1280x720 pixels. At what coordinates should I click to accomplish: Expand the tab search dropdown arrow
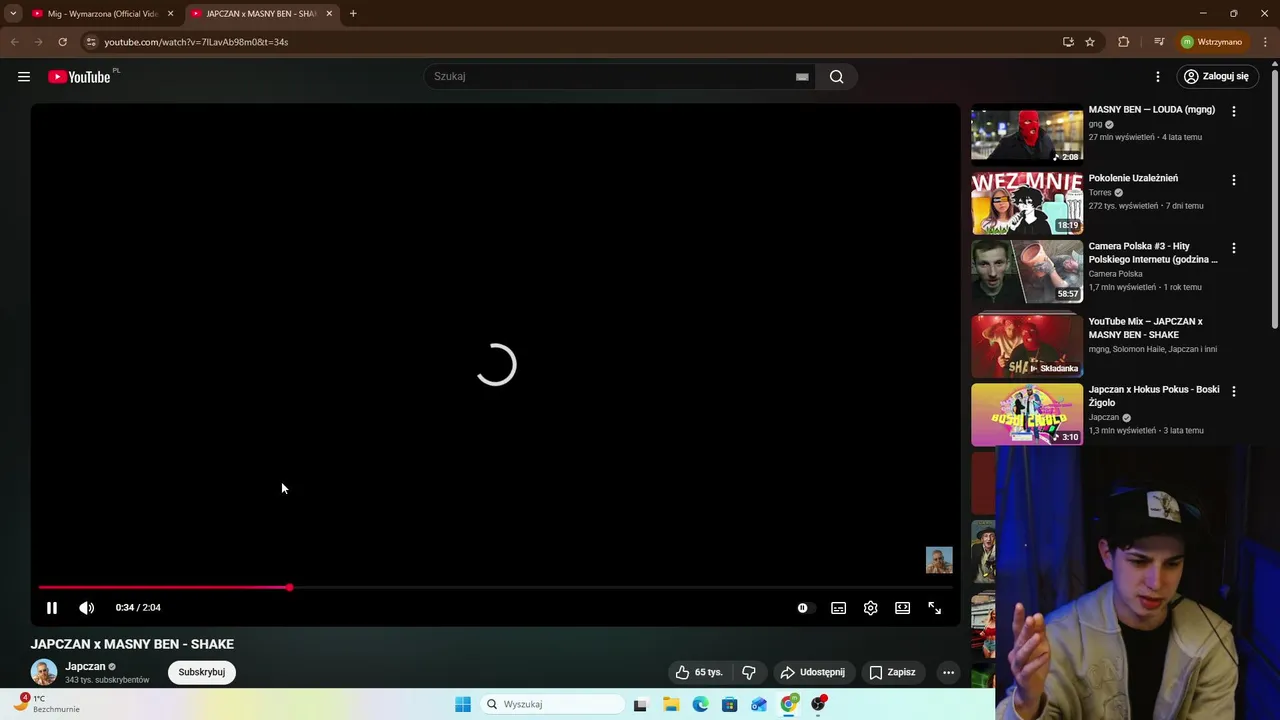point(13,14)
